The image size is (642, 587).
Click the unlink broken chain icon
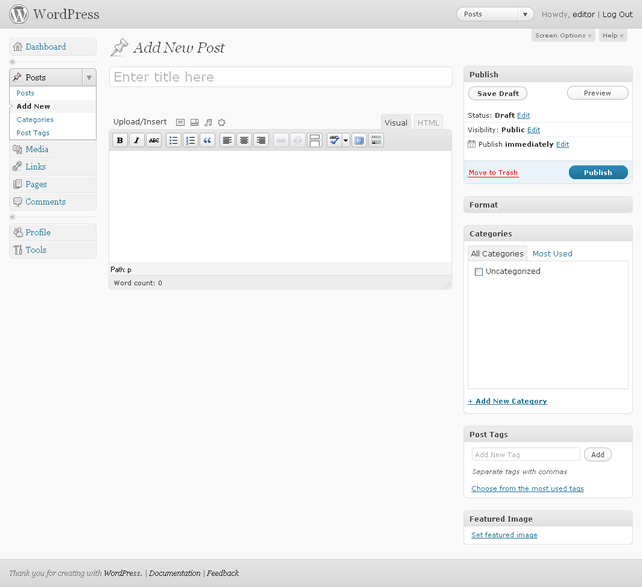[298, 140]
